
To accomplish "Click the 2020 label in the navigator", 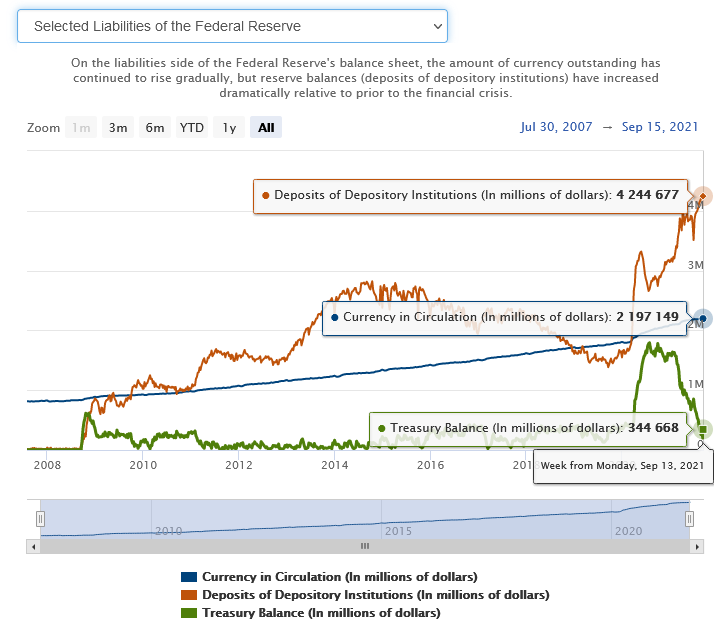I will pos(629,531).
